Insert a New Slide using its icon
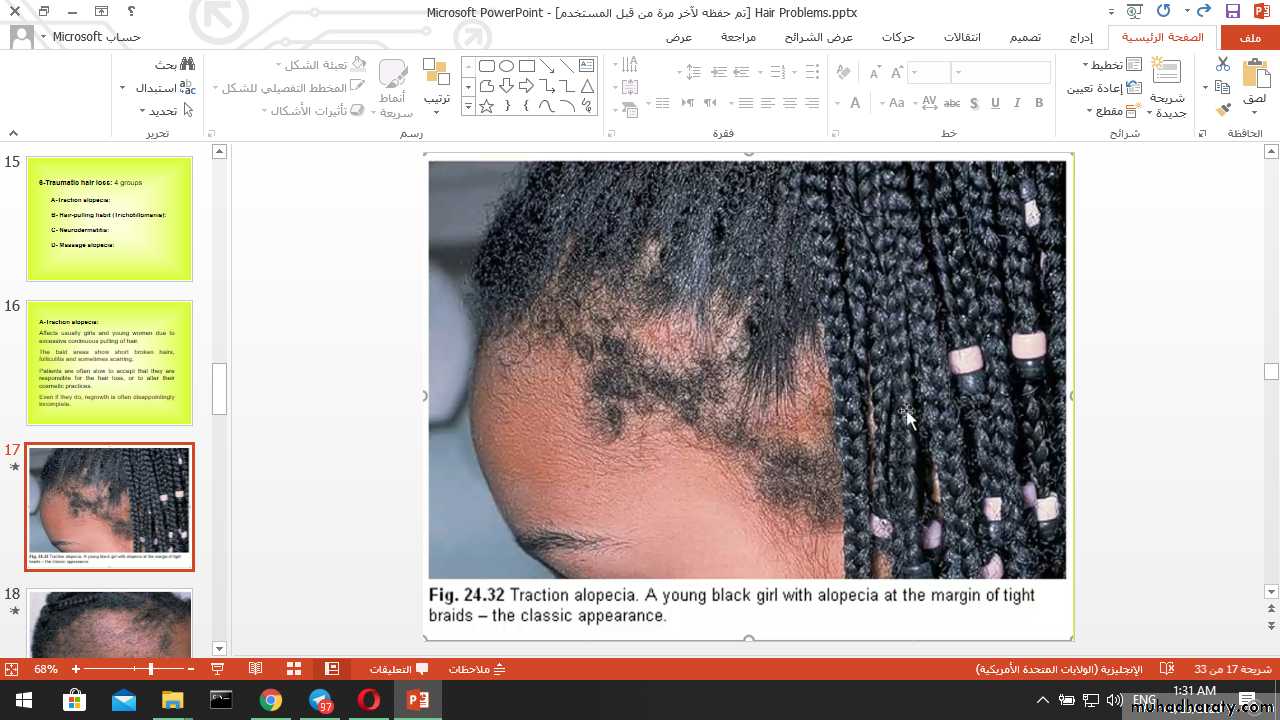This screenshot has width=1280, height=720. 1166,72
